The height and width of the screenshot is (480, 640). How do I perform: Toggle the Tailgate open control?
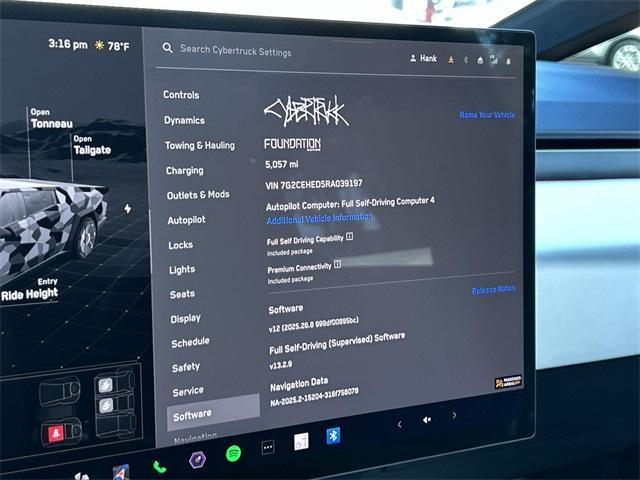[91, 146]
